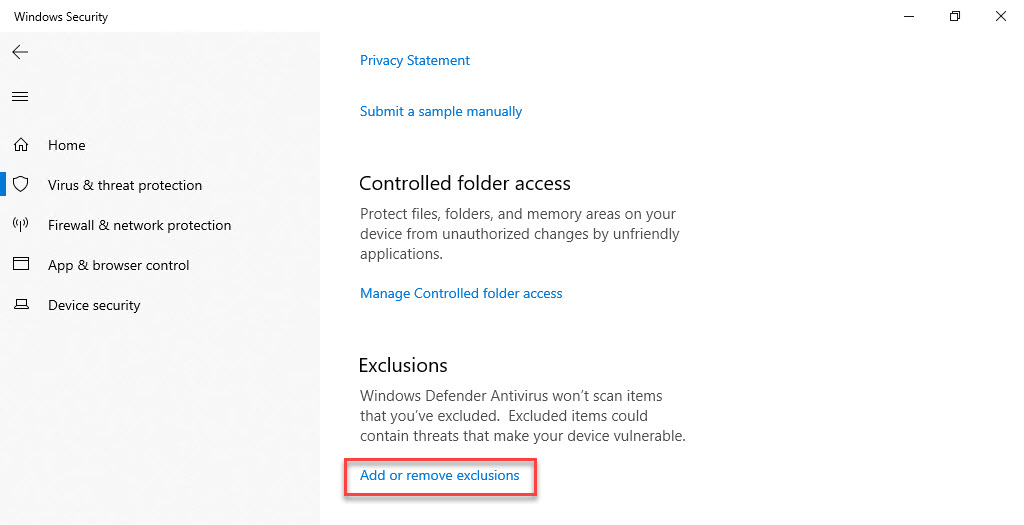Click Submit a sample manually link
This screenshot has width=1024, height=525.
(441, 111)
